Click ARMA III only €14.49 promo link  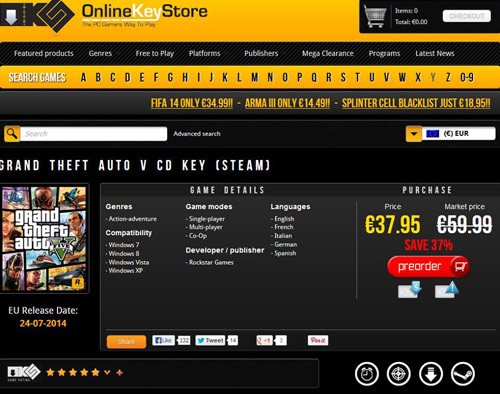[x=287, y=103]
